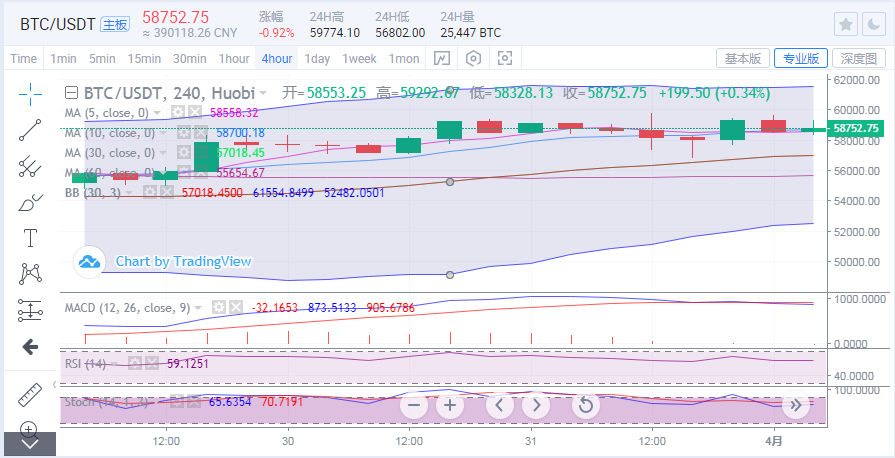Zoom out chart with minus button
The height and width of the screenshot is (458, 895).
(x=414, y=405)
